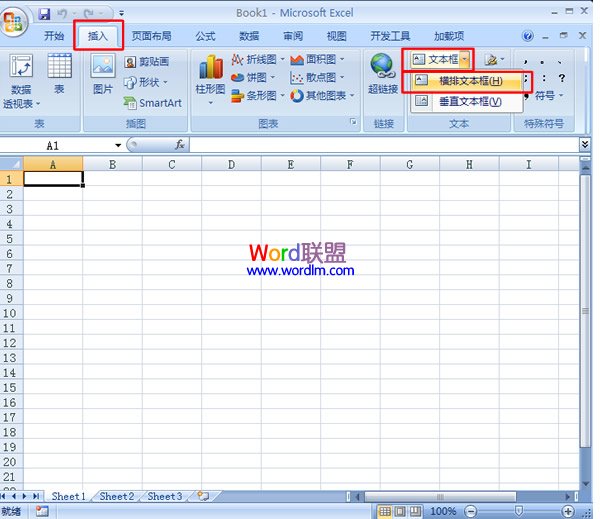Open the Charts group dialog launcher
This screenshot has height=519, width=600.
tap(353, 122)
